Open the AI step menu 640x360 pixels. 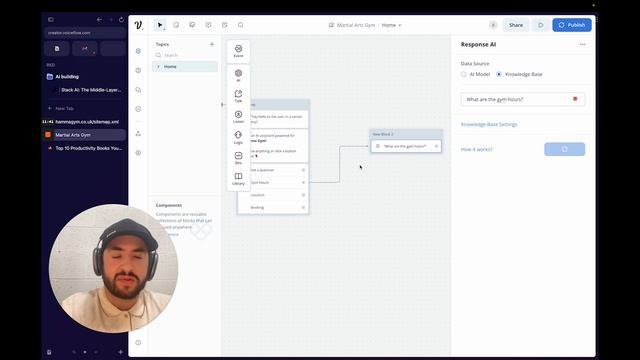coord(238,76)
